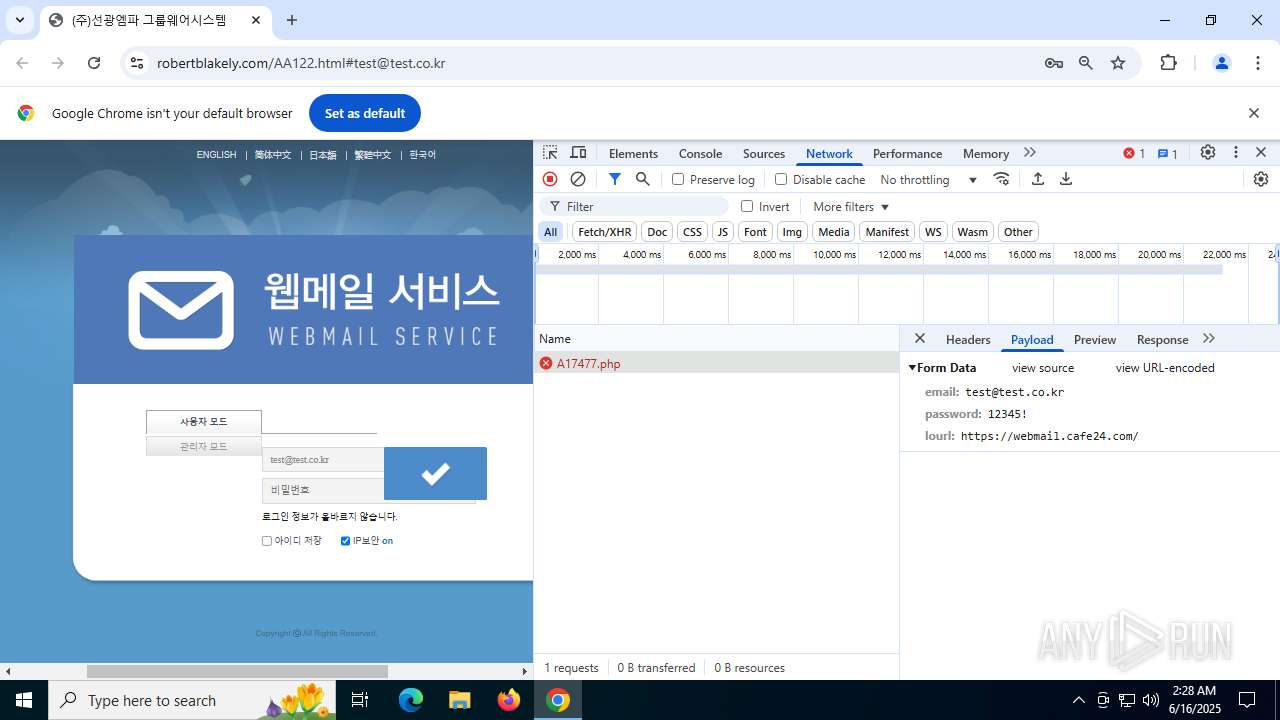Click Set as default button
The width and height of the screenshot is (1280, 720).
[x=365, y=113]
